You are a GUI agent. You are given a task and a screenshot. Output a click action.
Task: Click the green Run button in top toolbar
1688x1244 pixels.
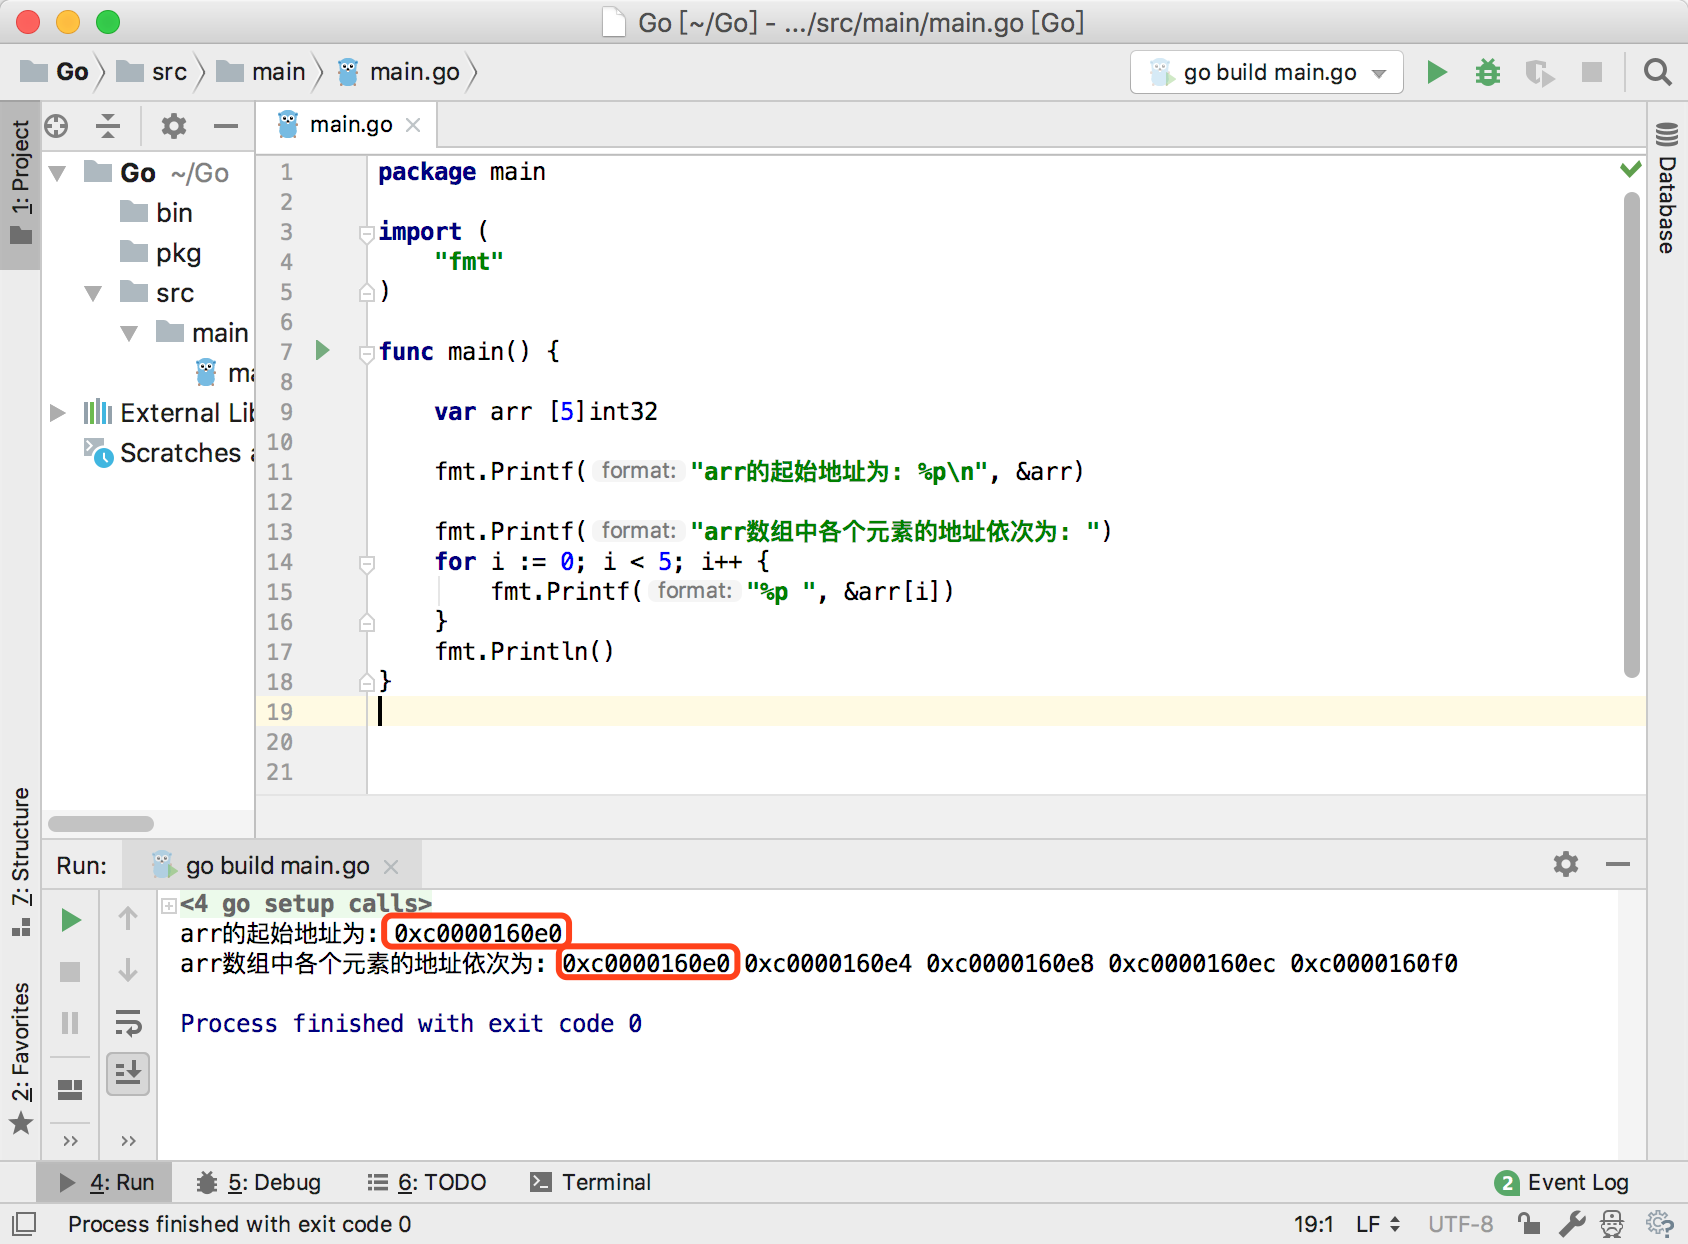[x=1437, y=72]
